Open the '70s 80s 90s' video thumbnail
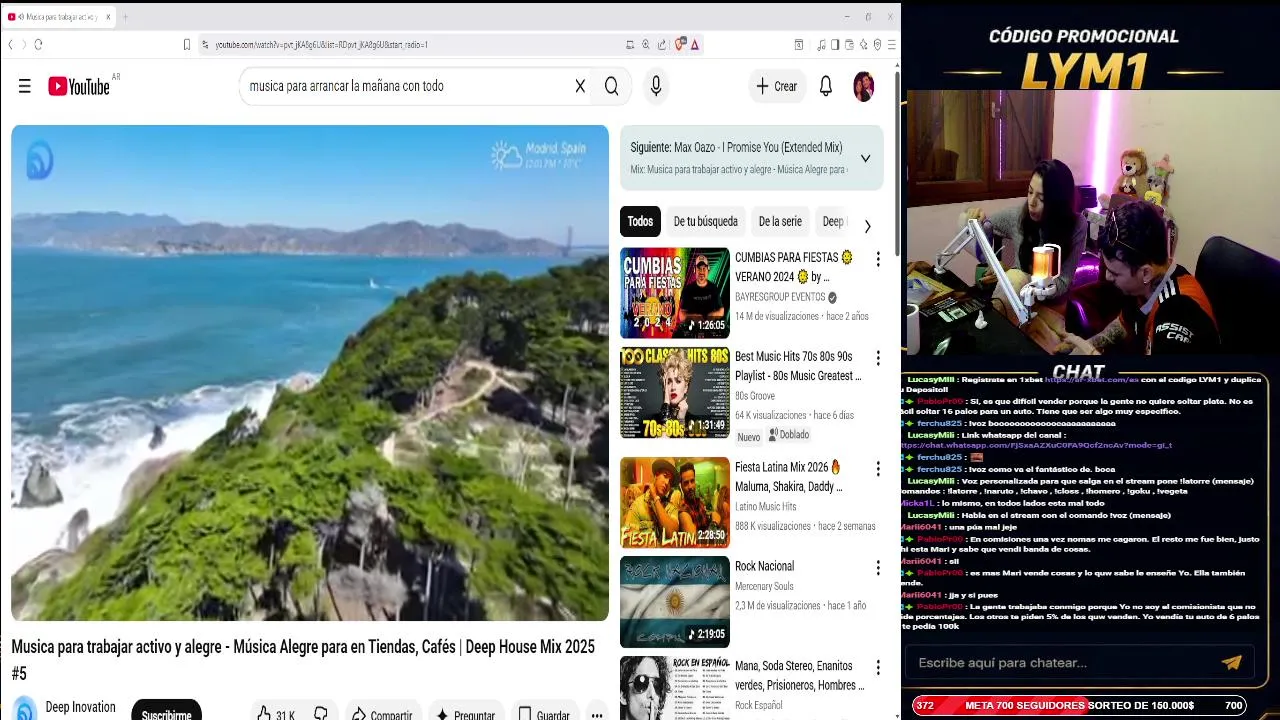 [x=675, y=393]
